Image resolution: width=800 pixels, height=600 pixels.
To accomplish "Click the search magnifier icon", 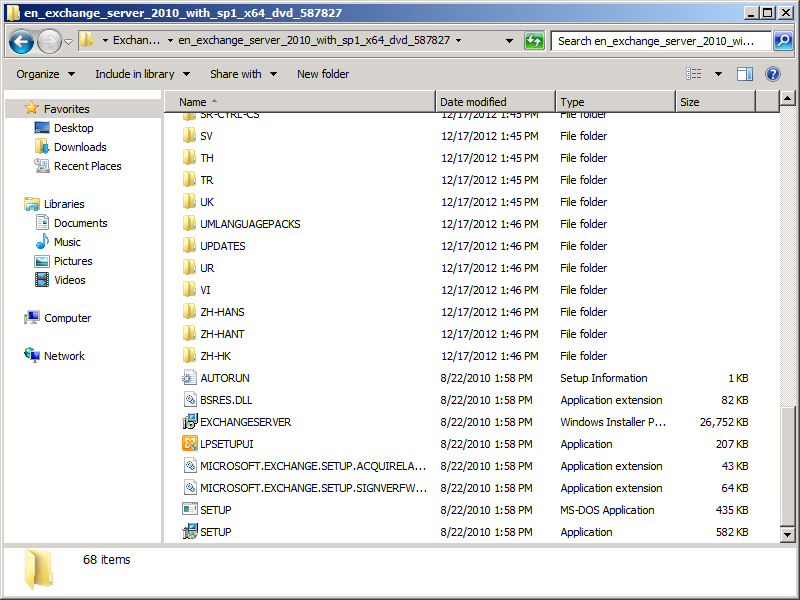I will 783,41.
